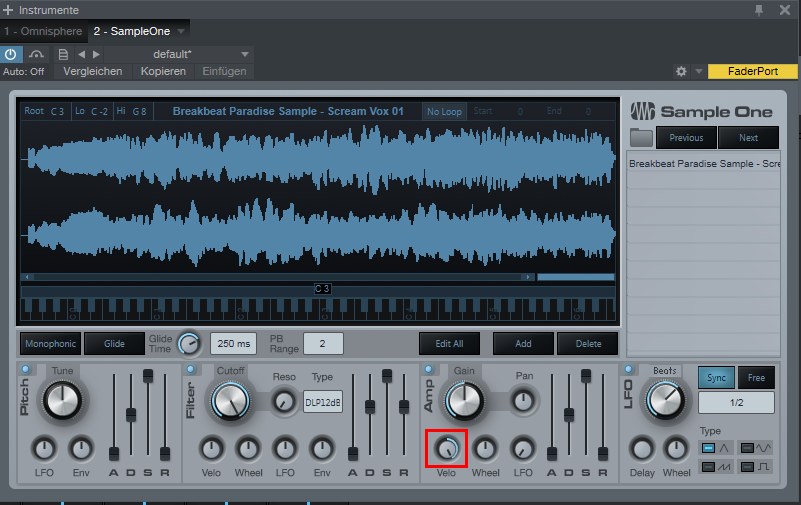Viewport: 801px width, 505px height.
Task: Click the Pitch envelope Decay slider
Action: point(131,415)
